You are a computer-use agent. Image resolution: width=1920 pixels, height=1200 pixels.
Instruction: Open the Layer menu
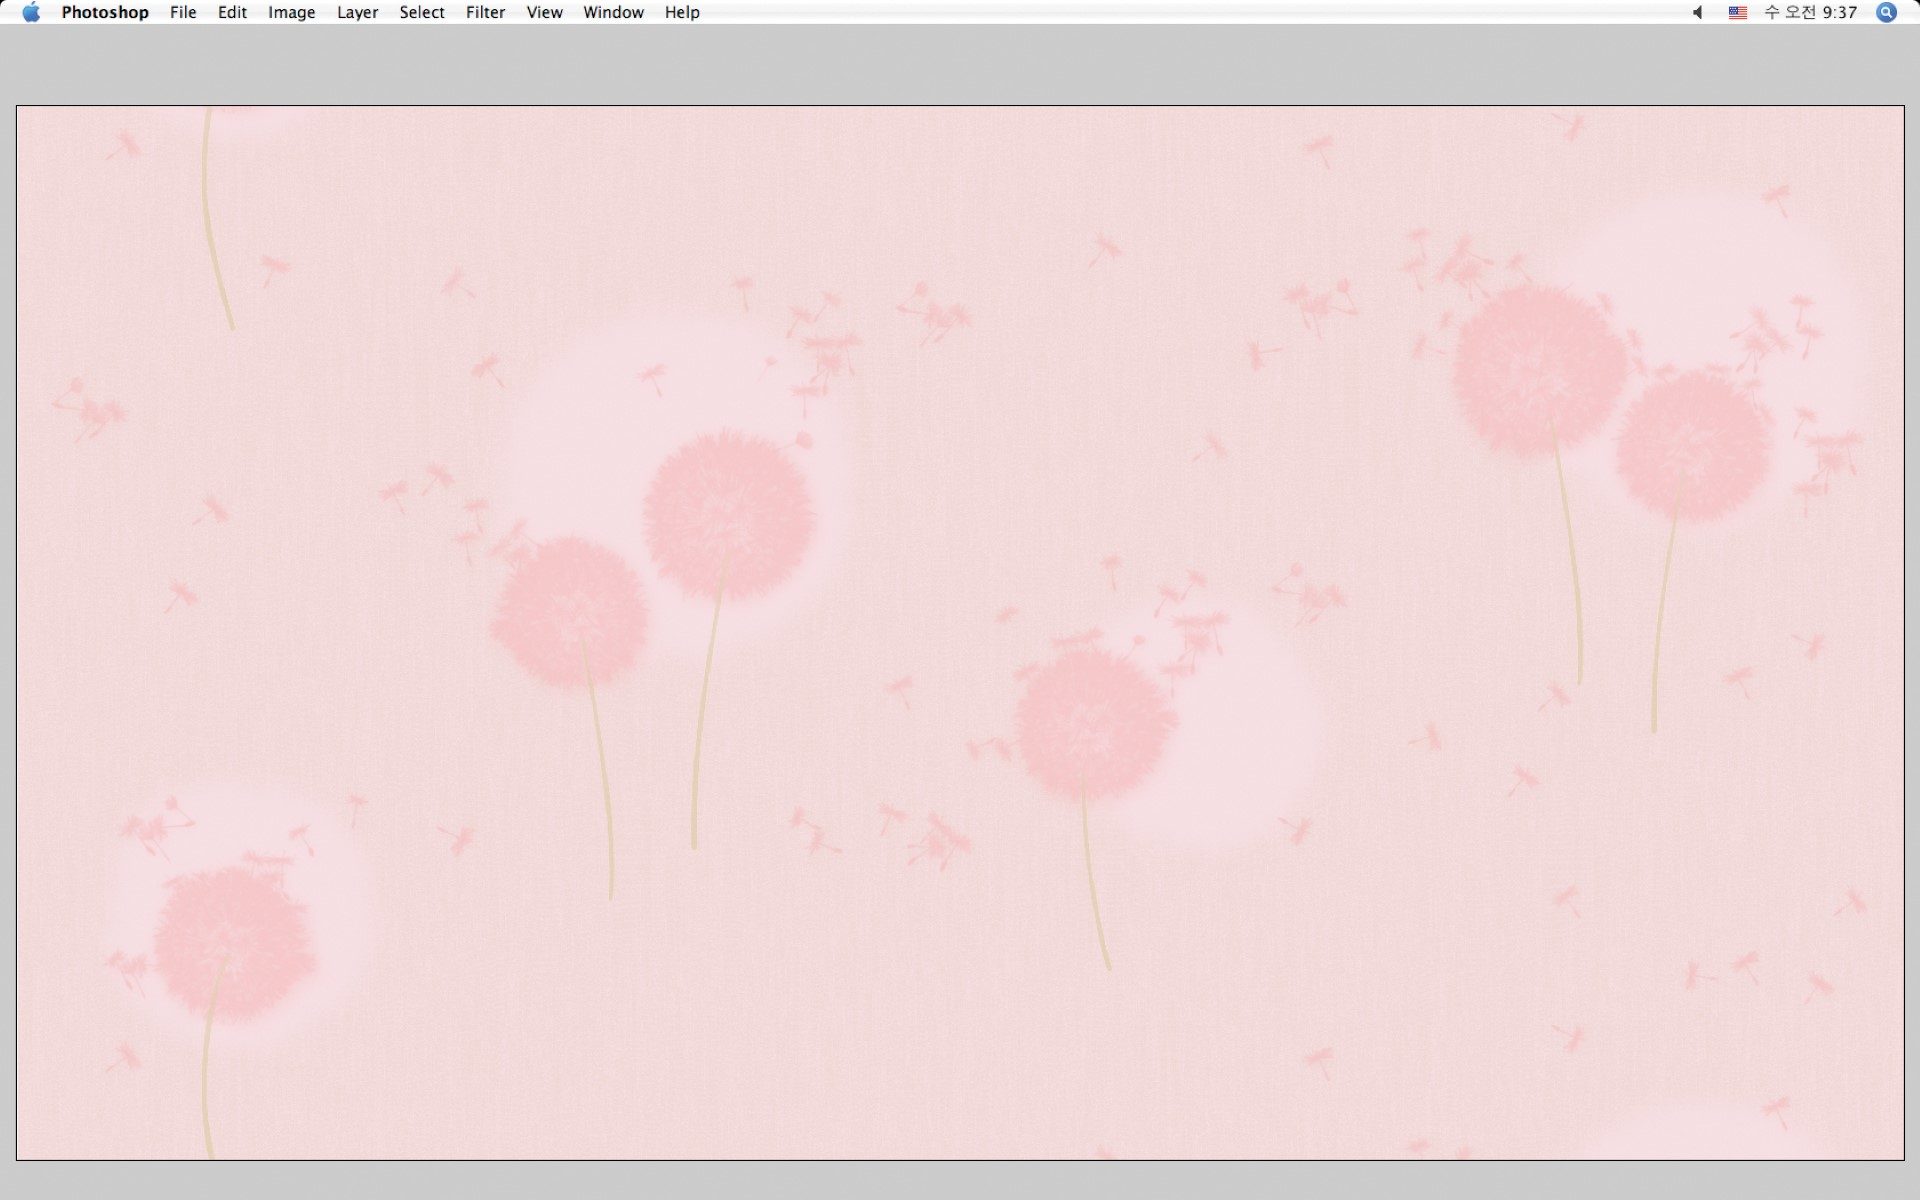click(x=357, y=12)
